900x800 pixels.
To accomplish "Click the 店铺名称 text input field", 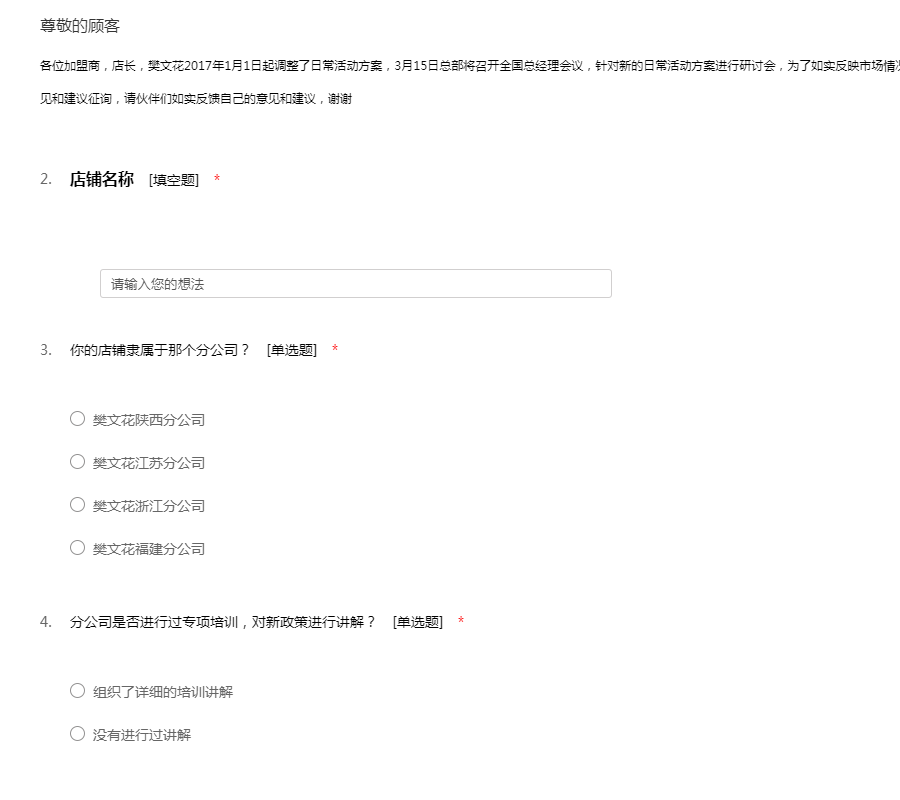I will click(355, 284).
